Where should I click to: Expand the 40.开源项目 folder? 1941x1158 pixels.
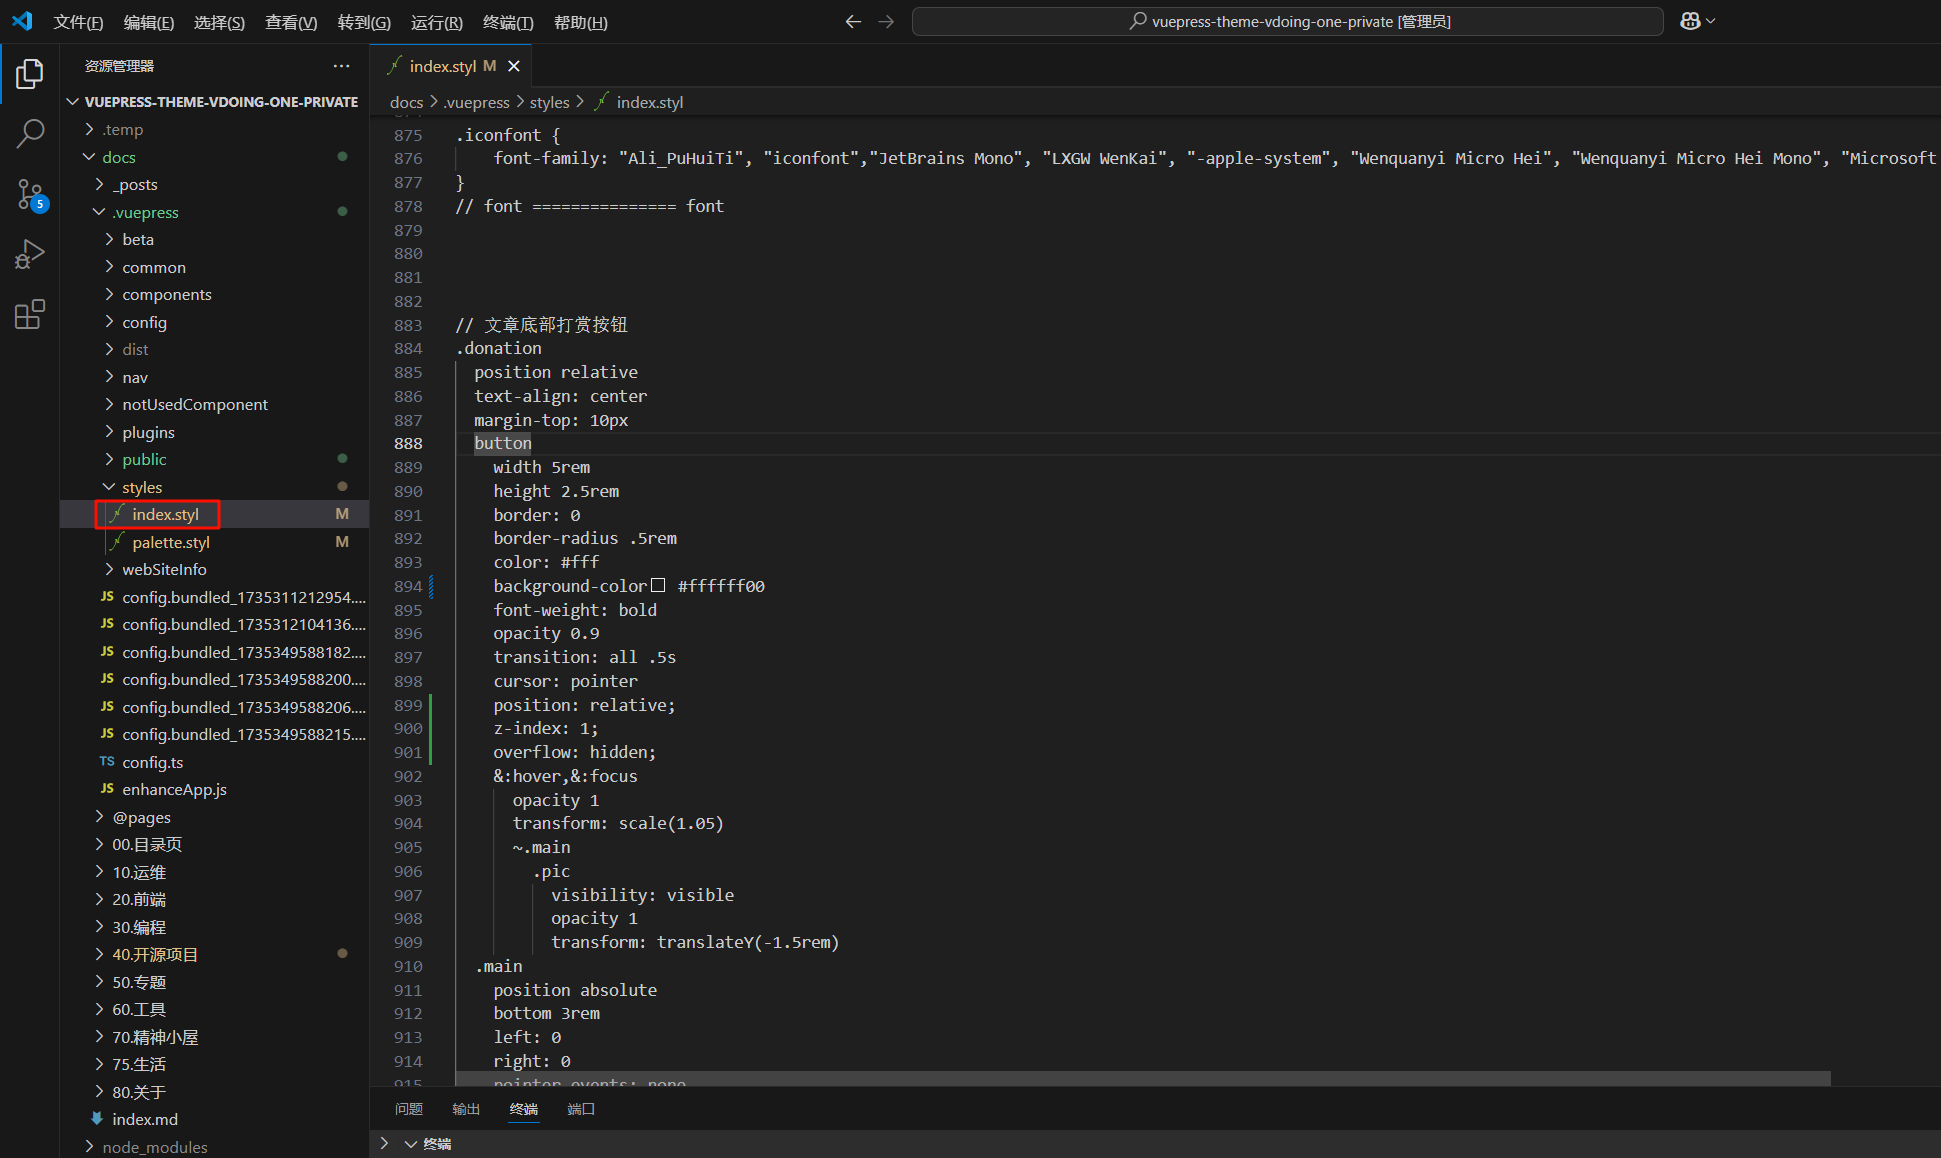coord(155,954)
